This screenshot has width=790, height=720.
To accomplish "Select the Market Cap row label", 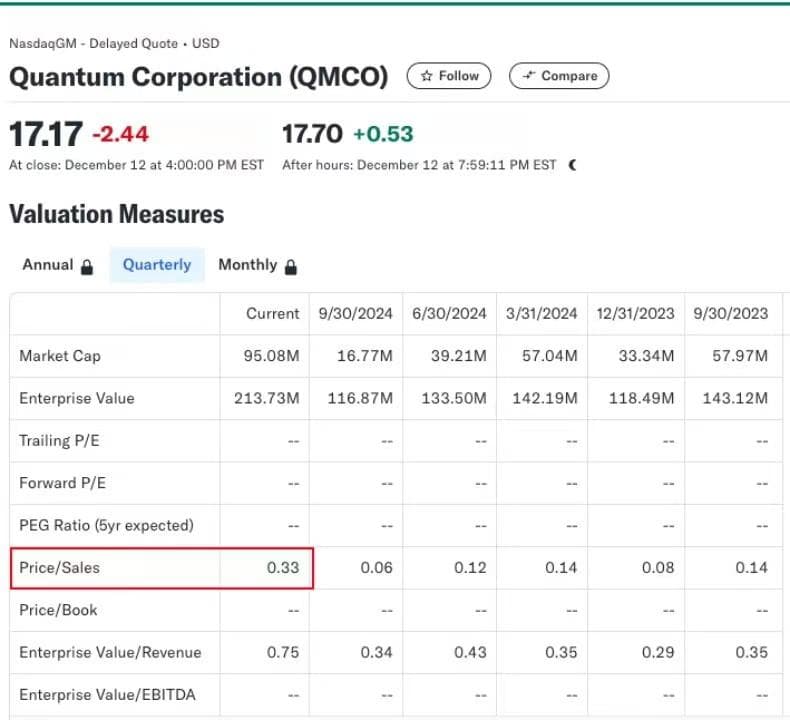I will [60, 356].
